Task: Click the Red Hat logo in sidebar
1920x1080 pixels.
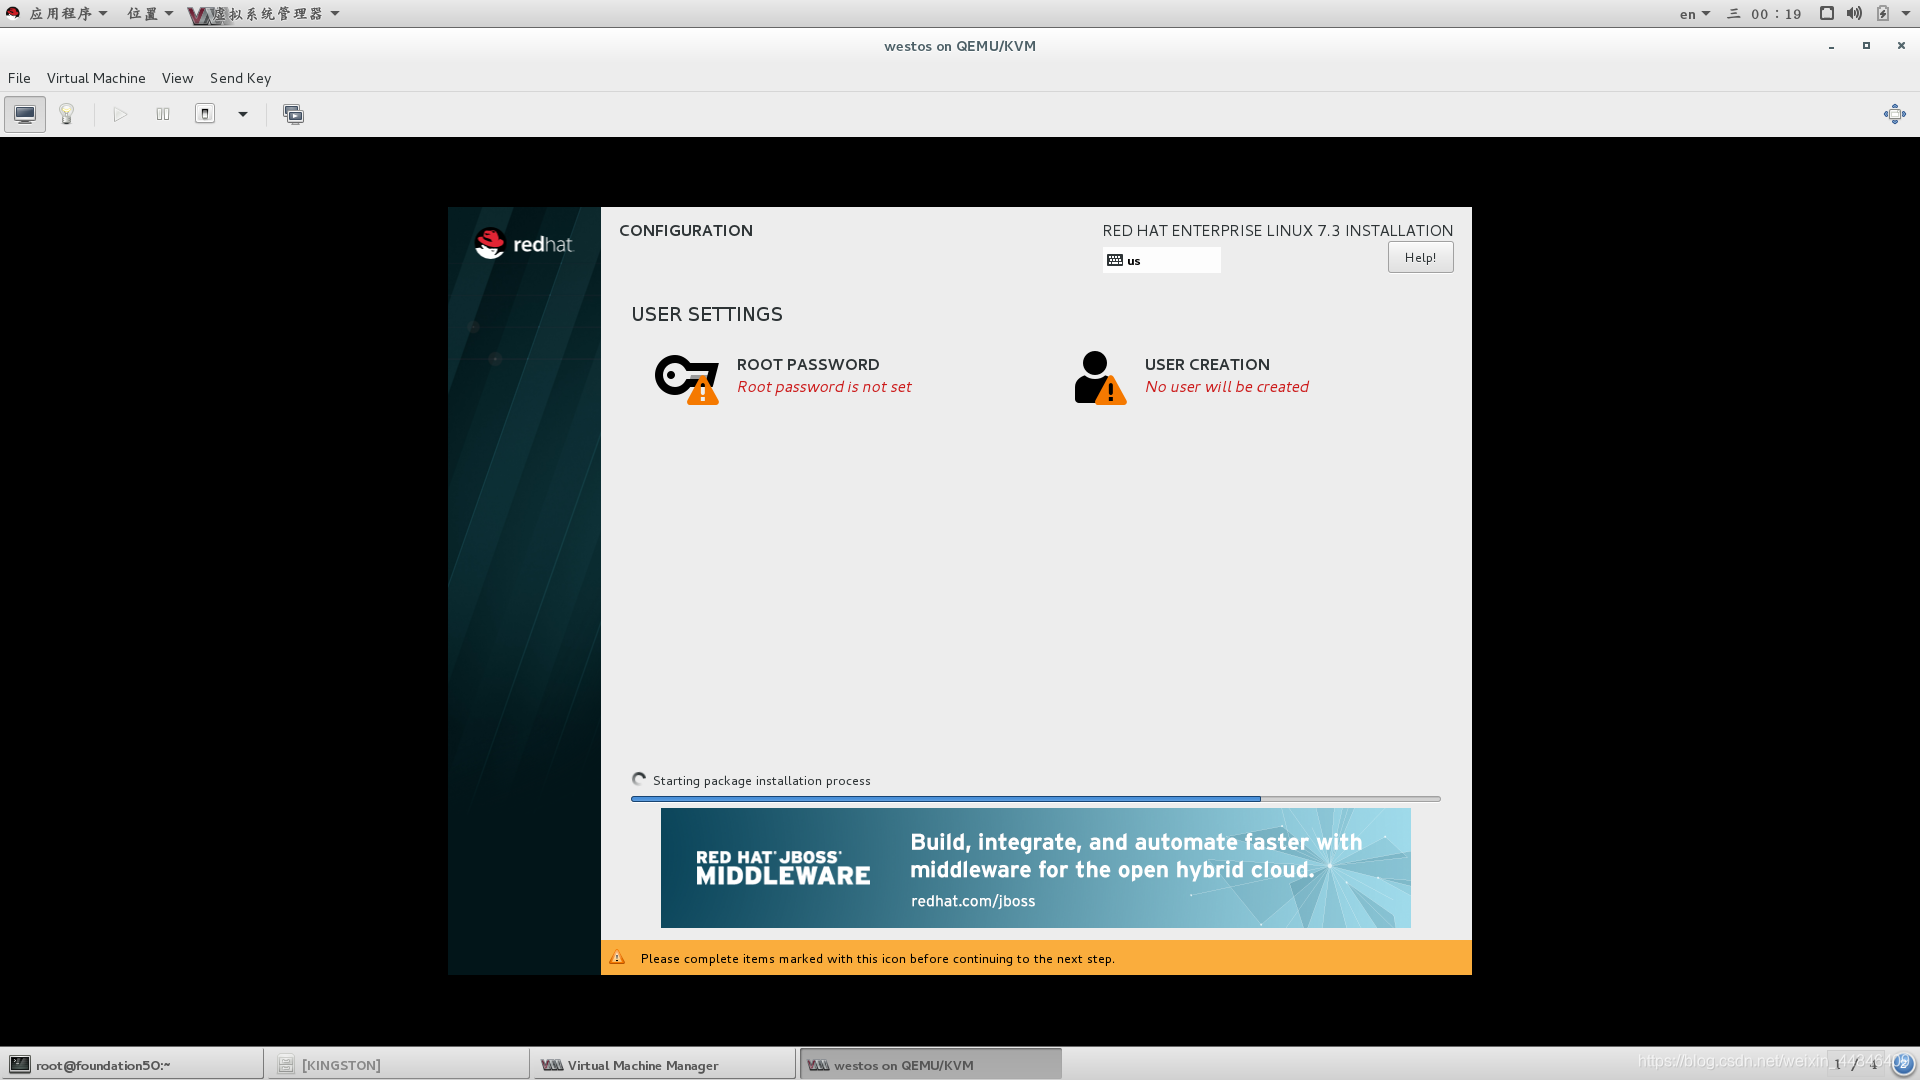Action: (x=524, y=243)
